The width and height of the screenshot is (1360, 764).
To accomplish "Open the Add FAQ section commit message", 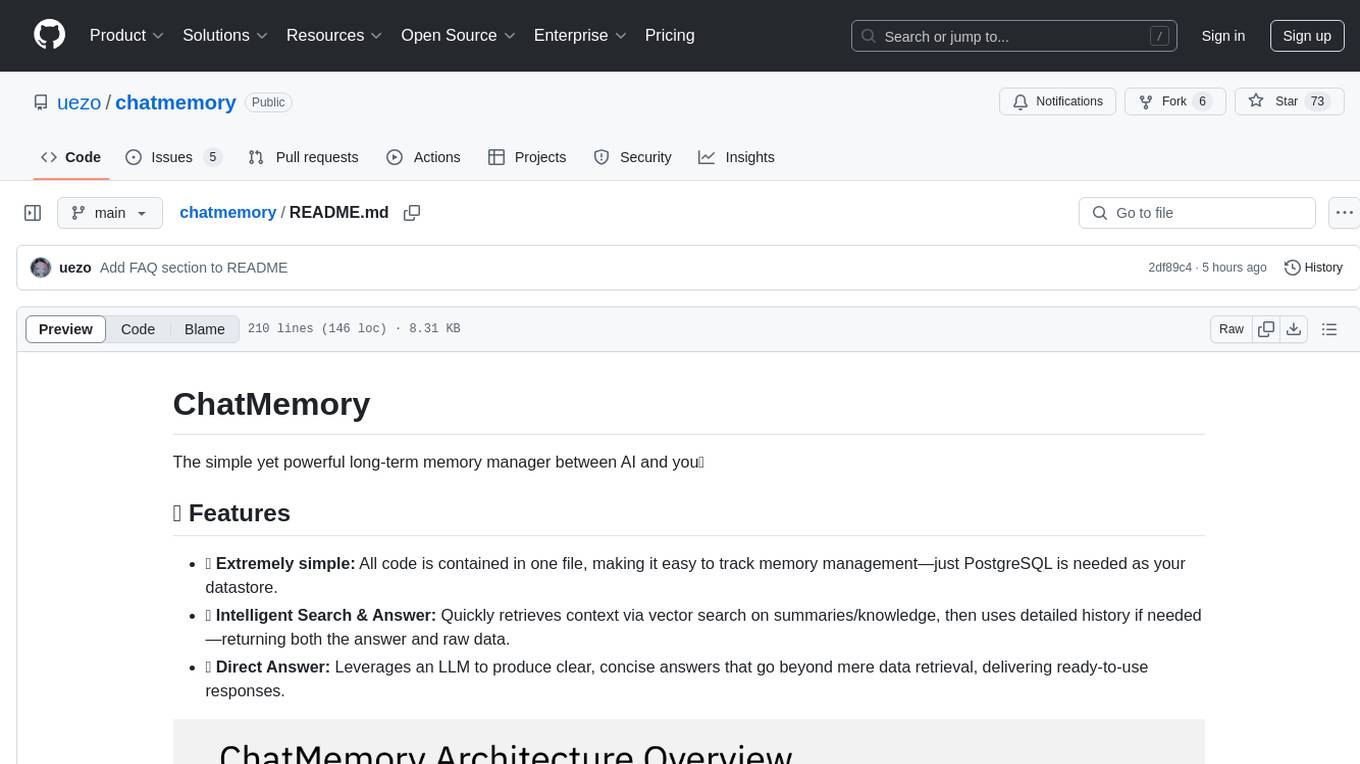I will (194, 268).
